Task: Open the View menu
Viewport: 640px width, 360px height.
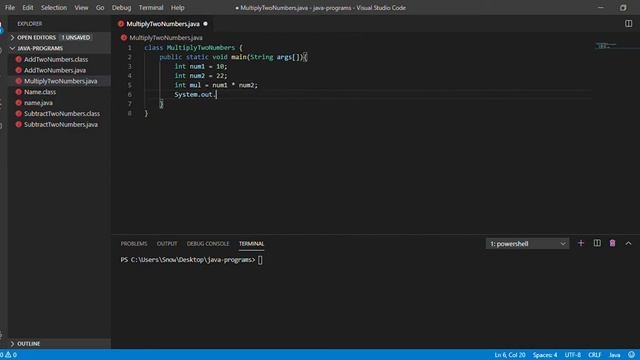Action: click(x=81, y=7)
